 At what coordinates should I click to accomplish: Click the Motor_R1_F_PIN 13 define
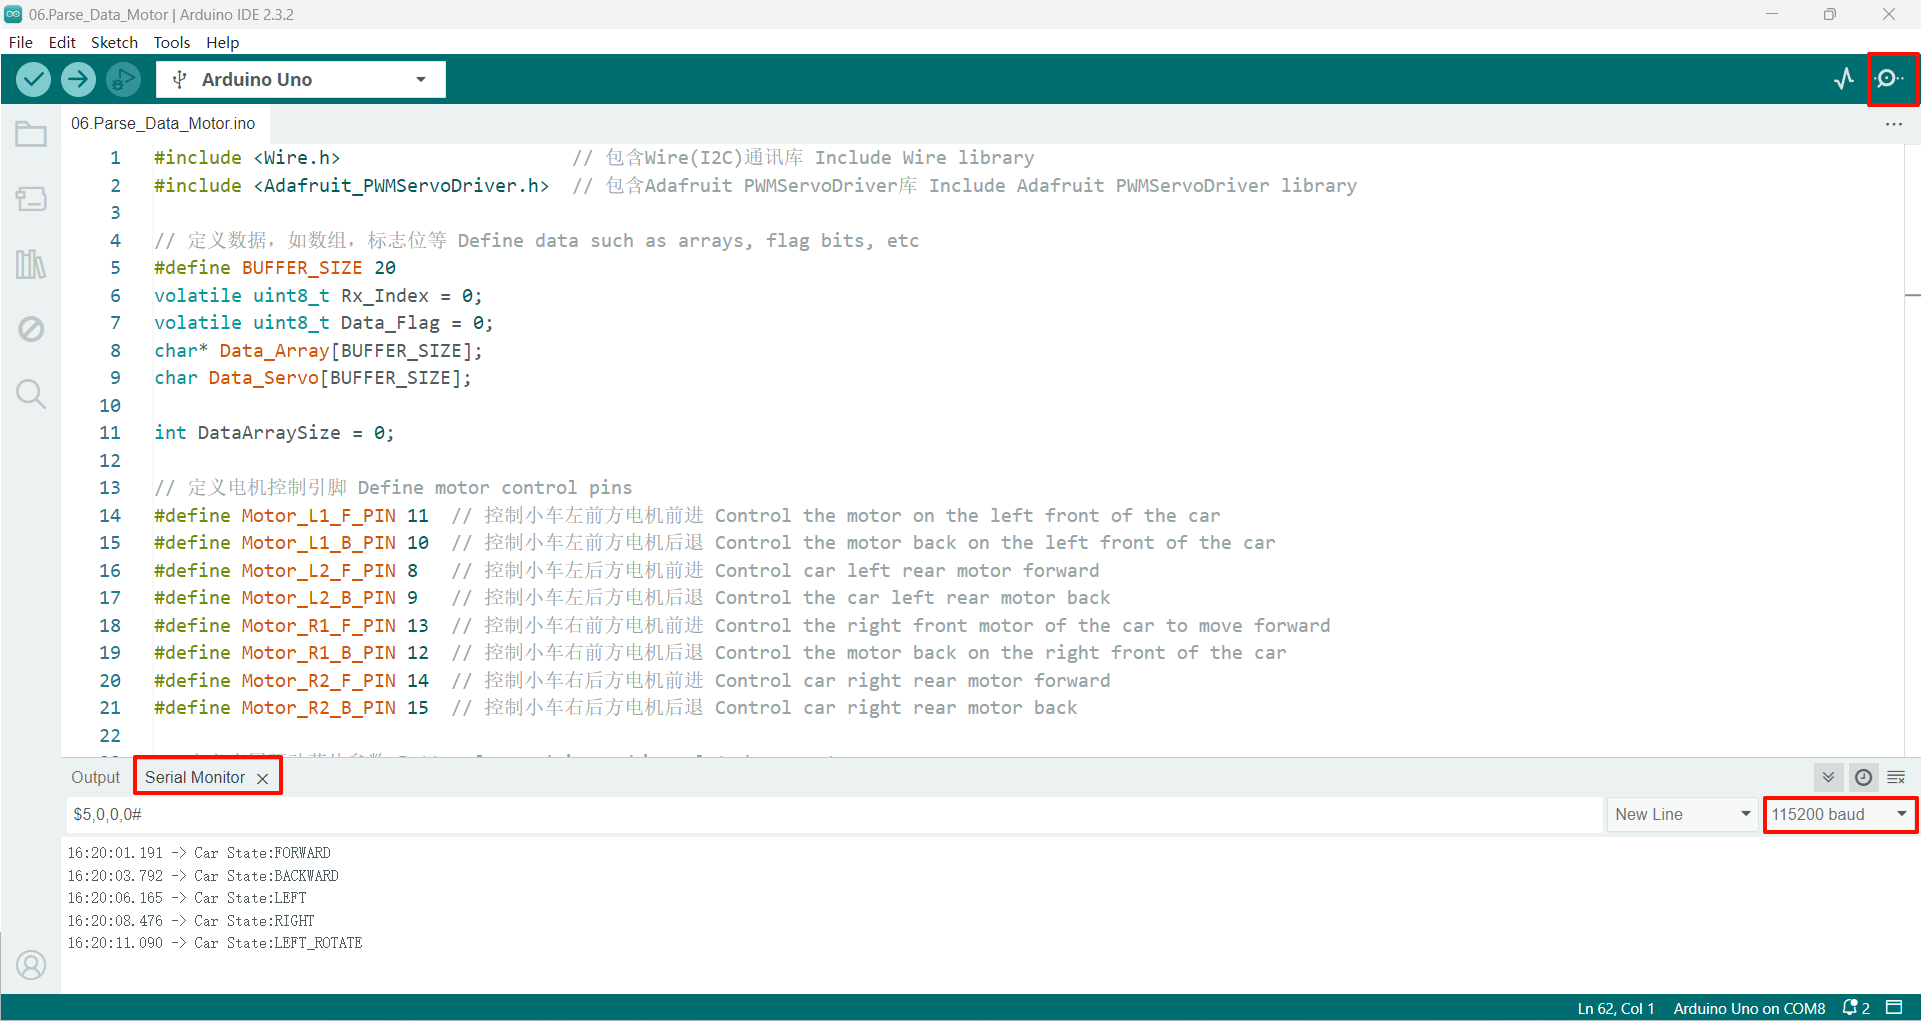291,625
